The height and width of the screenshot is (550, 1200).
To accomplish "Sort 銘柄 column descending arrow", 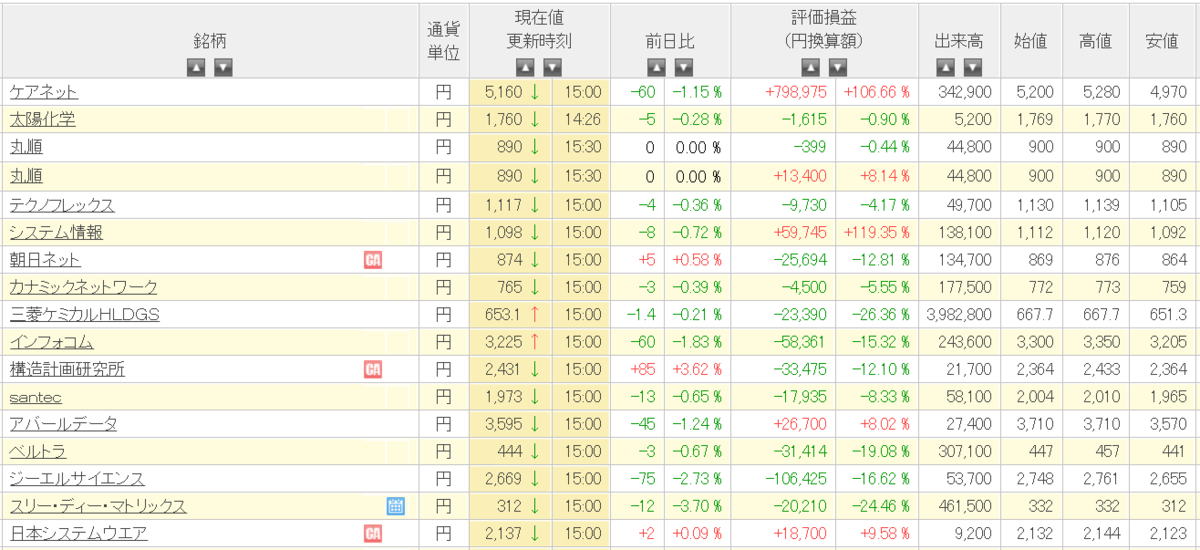I will coord(223,68).
